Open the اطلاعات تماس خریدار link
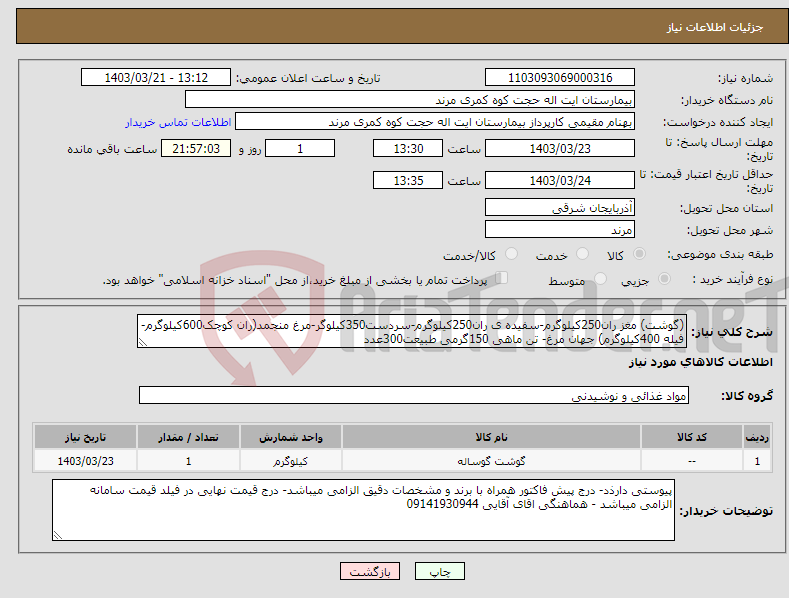The height and width of the screenshot is (598, 789). point(178,122)
